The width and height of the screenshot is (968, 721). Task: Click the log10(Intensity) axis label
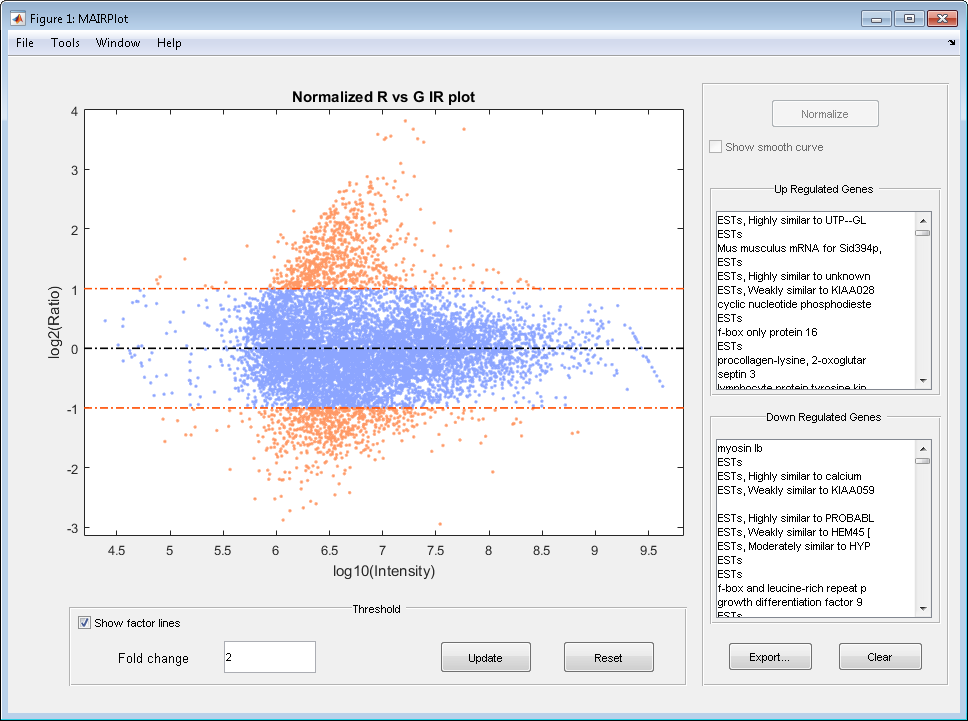(x=384, y=571)
